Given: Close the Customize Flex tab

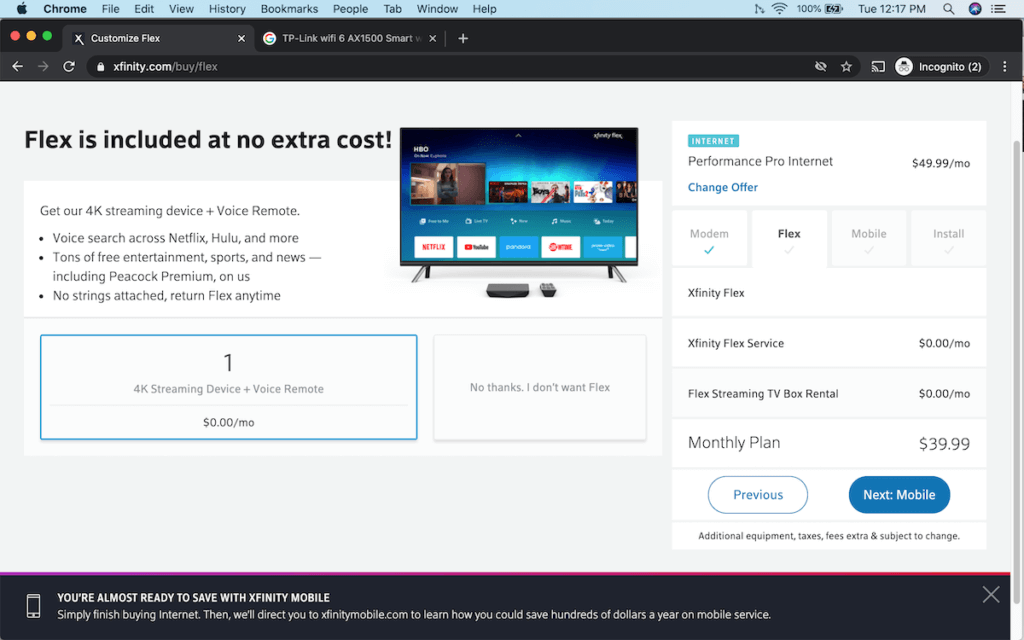Looking at the screenshot, I should pyautogui.click(x=241, y=39).
